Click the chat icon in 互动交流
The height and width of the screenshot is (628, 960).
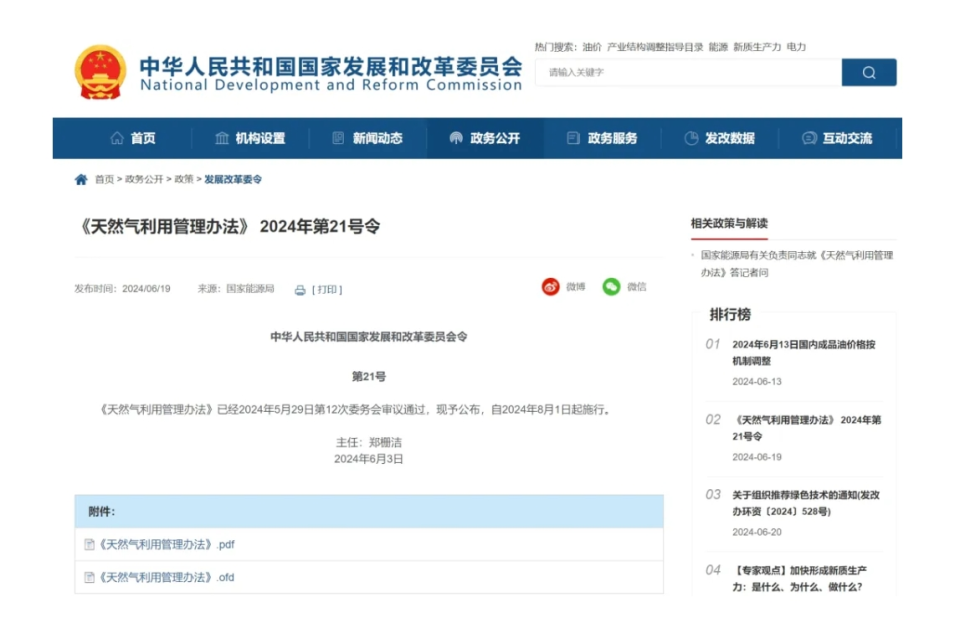809,138
